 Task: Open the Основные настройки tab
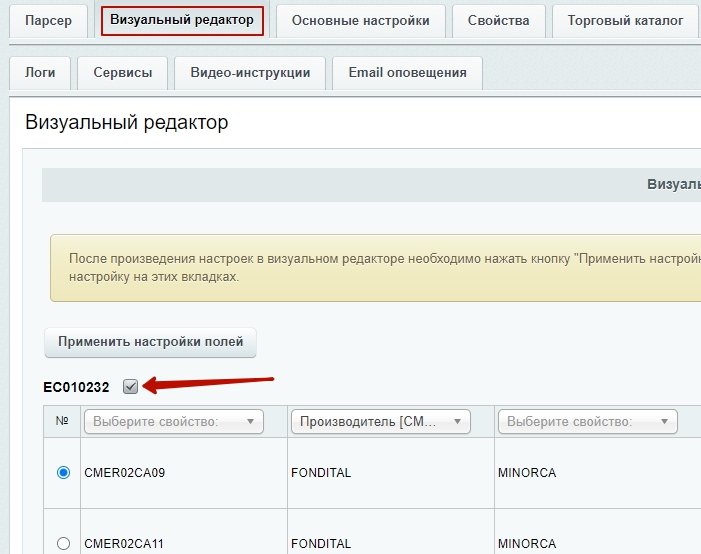point(360,21)
